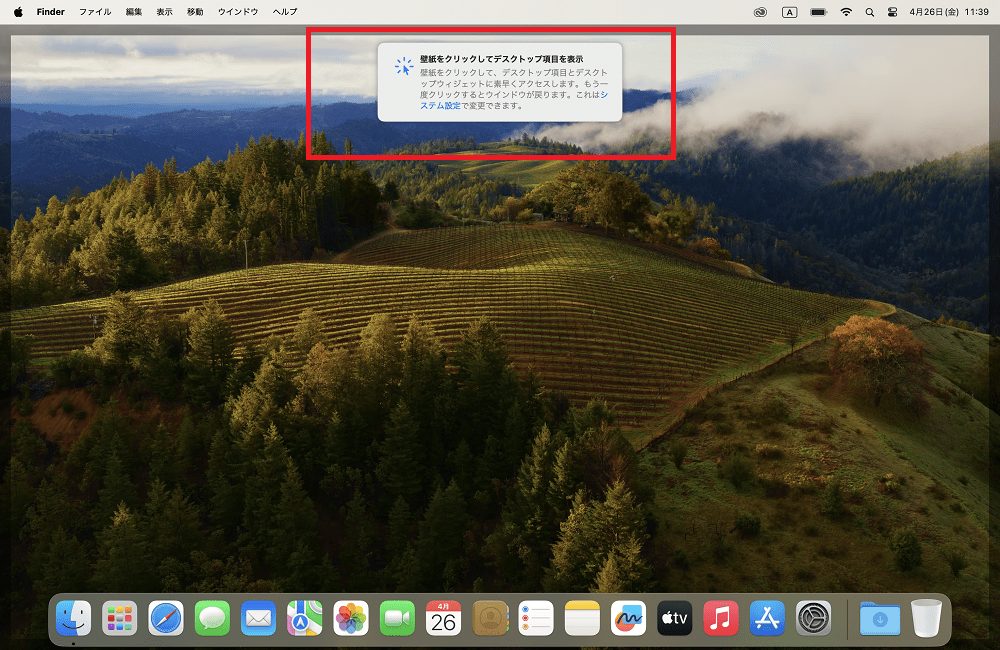Open the Photos app in Dock
Viewport: 1000px width, 650px height.
[351, 618]
